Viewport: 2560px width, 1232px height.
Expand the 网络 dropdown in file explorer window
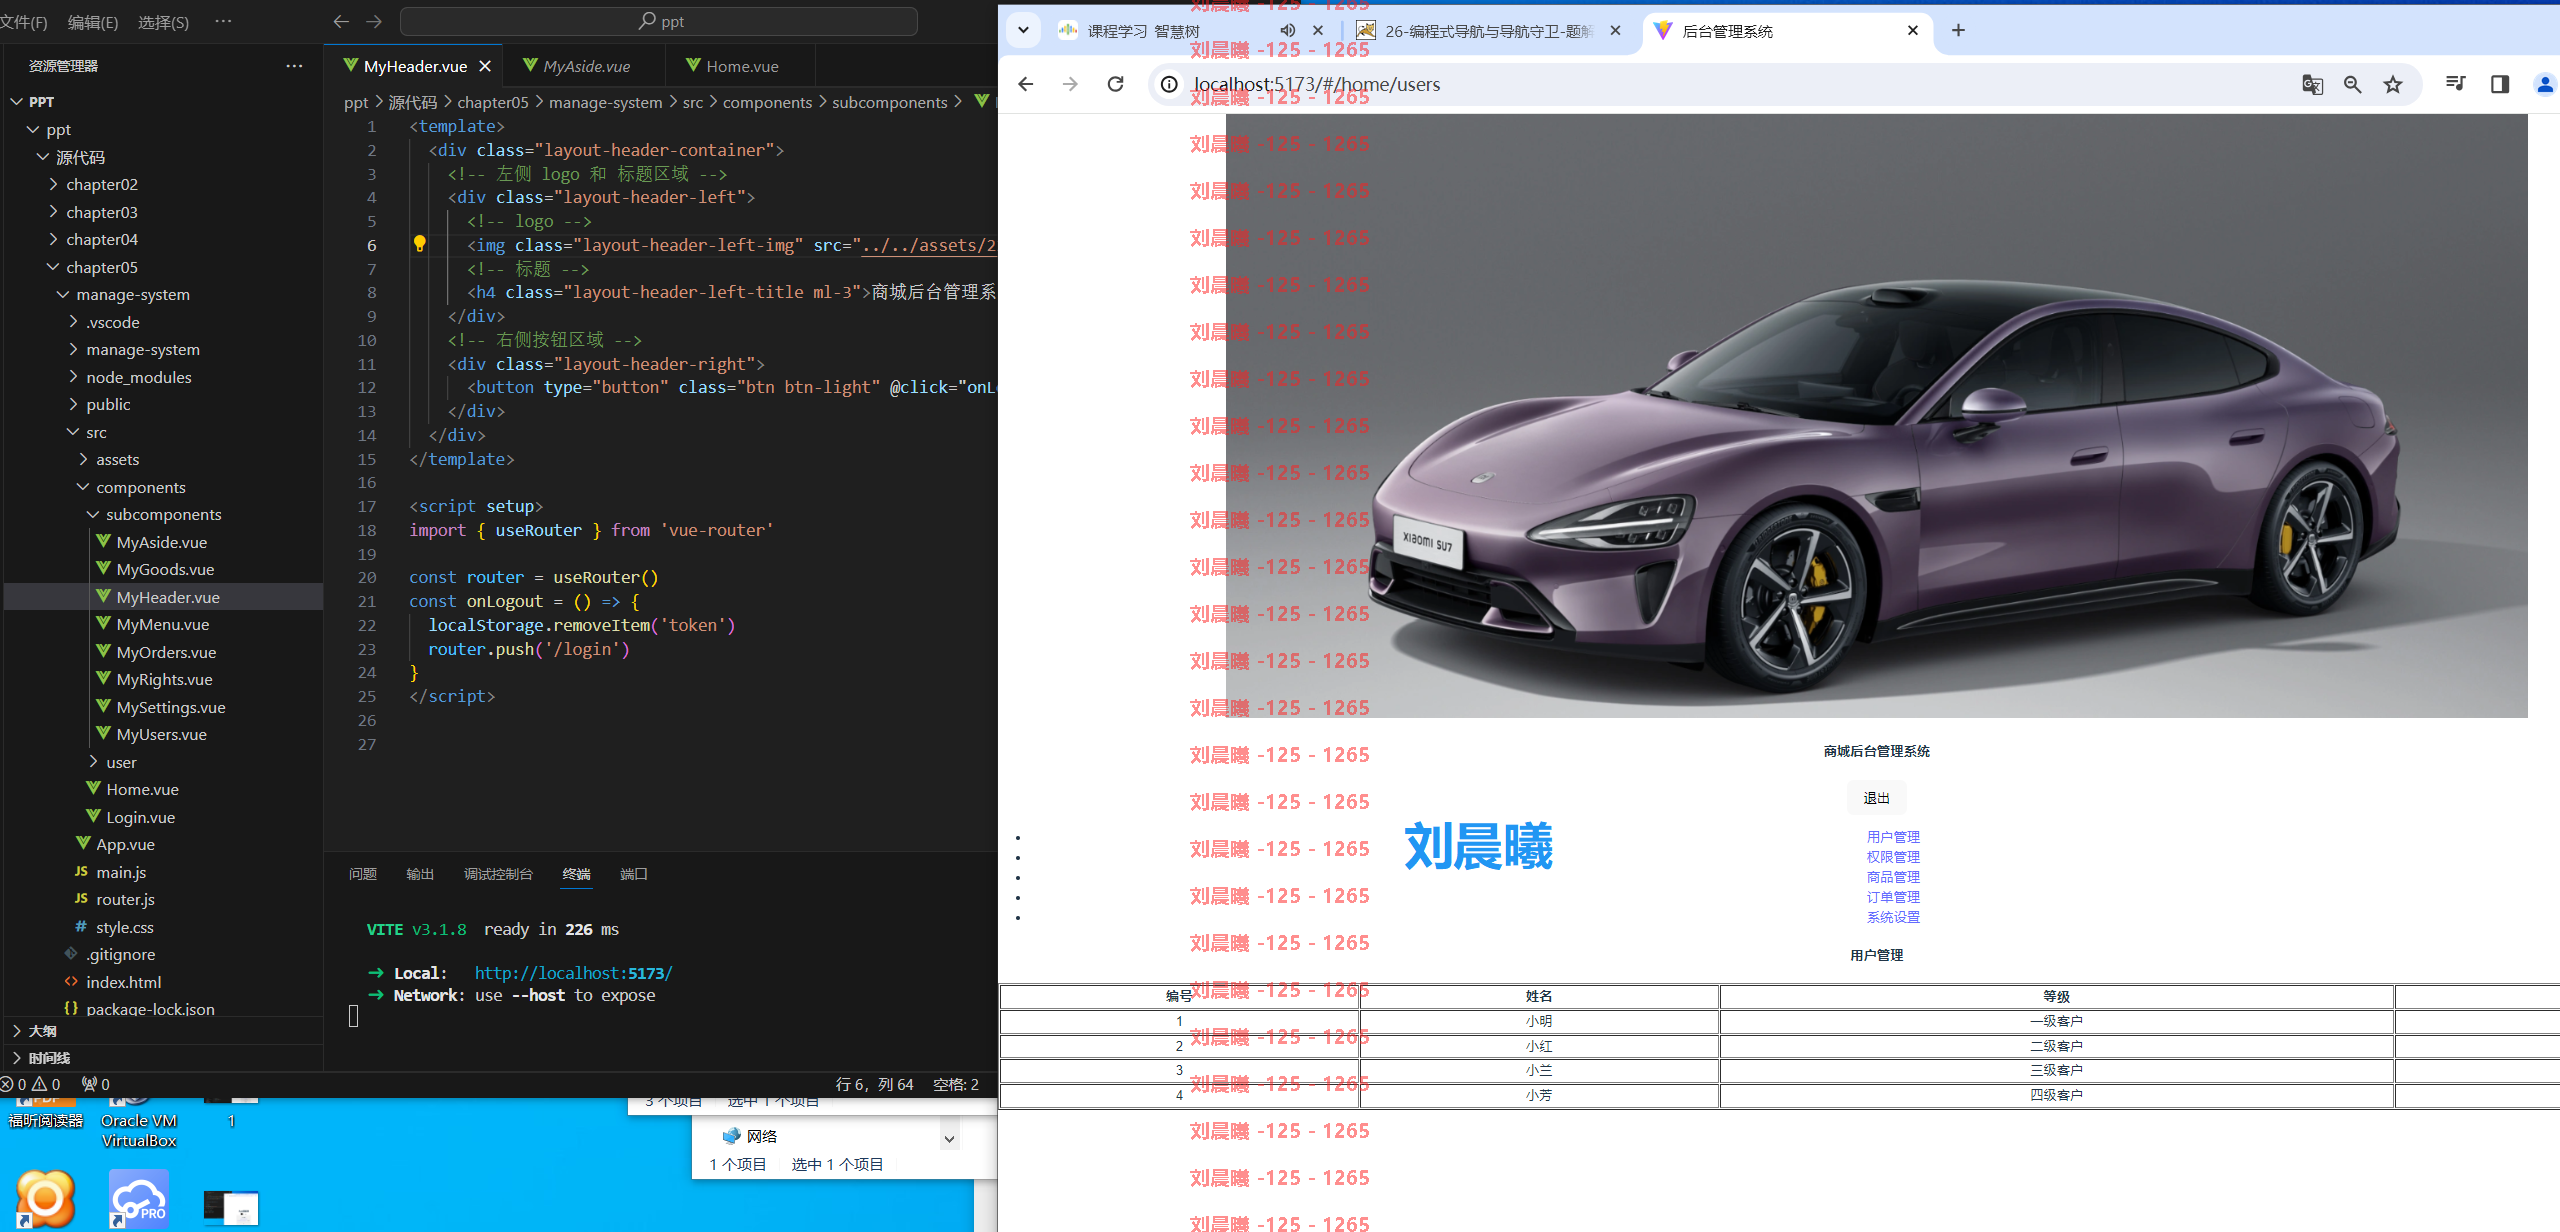click(949, 1138)
